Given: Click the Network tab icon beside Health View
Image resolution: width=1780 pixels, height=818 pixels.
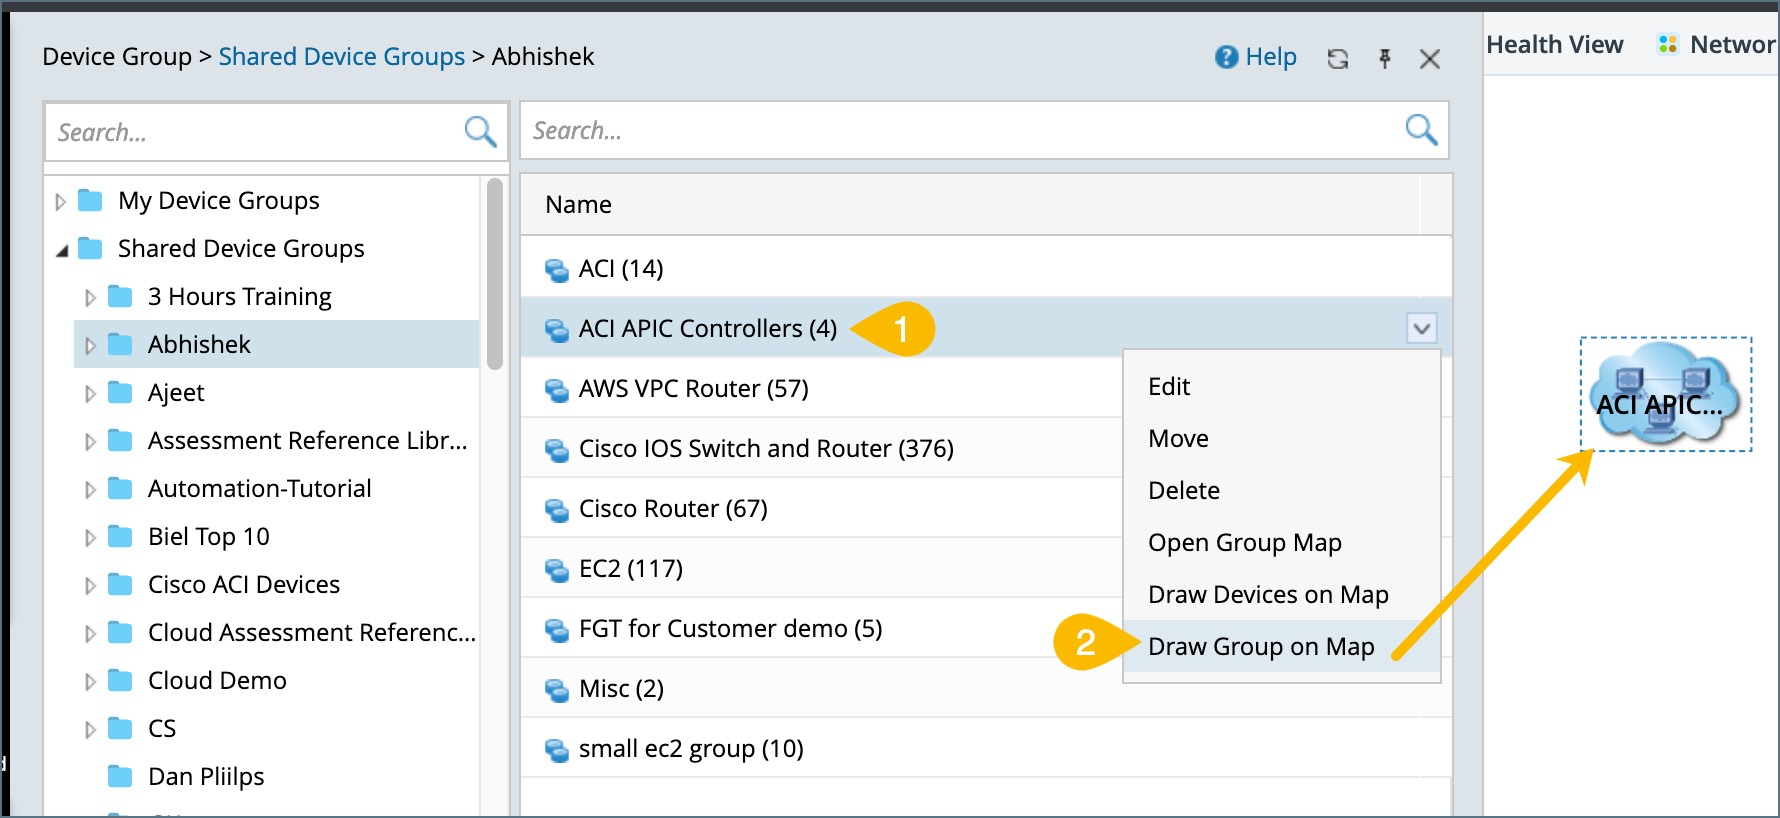Looking at the screenshot, I should click(1667, 45).
